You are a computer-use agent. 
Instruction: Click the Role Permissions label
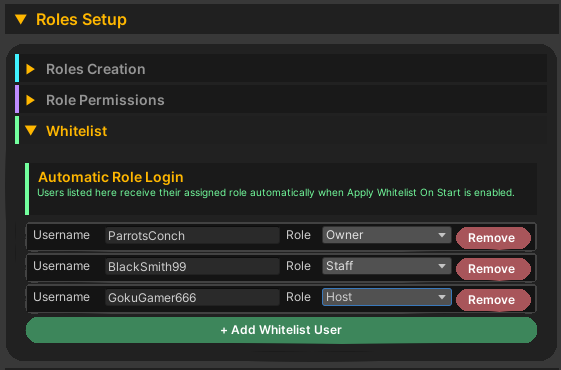tap(105, 100)
